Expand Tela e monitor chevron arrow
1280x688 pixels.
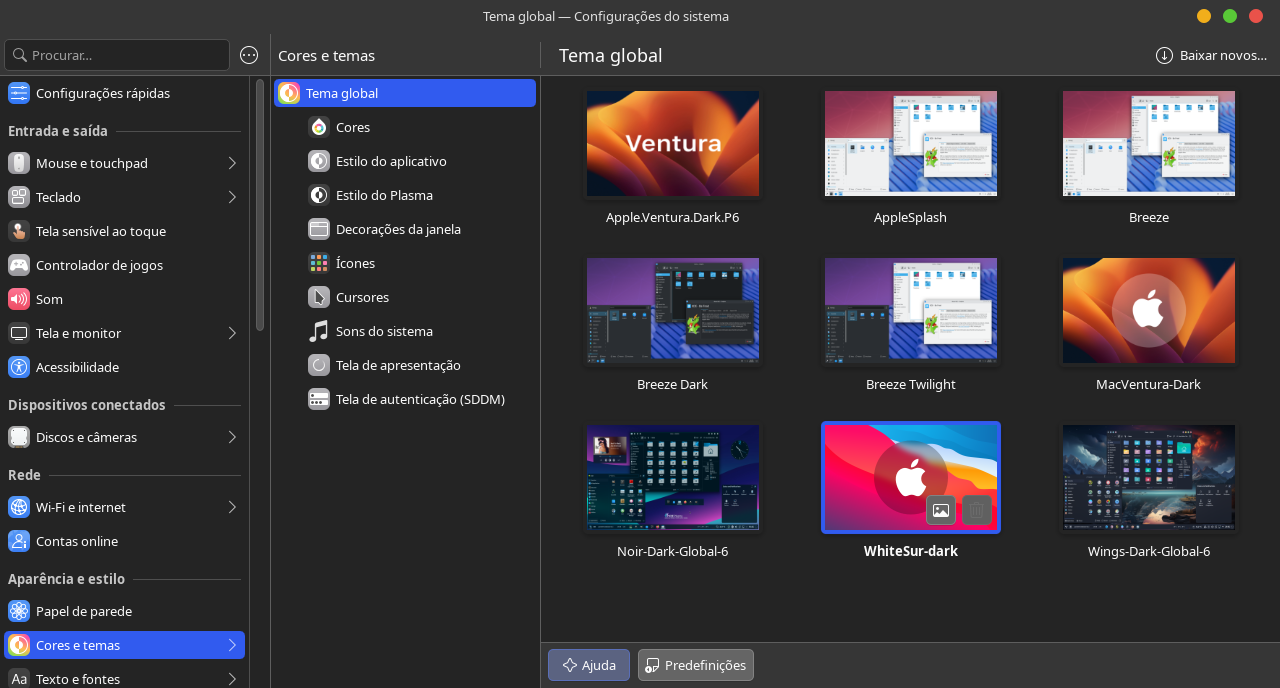(232, 333)
